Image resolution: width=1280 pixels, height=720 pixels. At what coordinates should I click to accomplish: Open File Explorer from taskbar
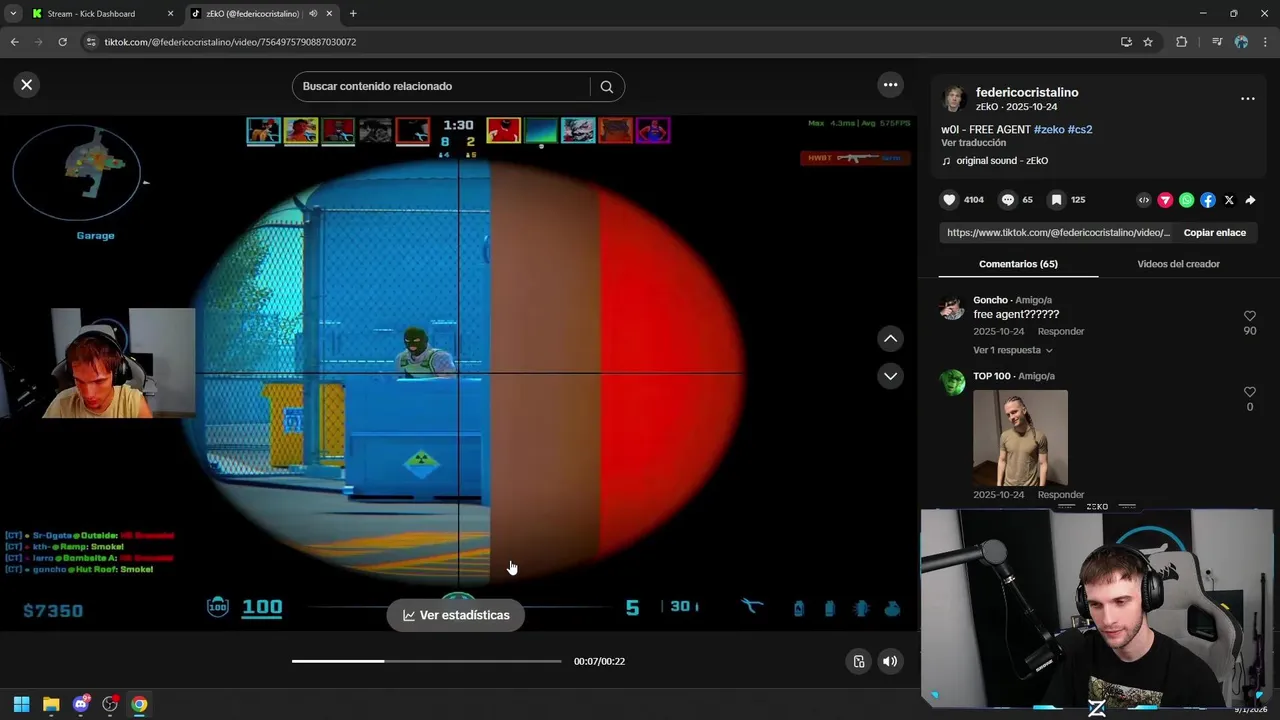pos(51,704)
